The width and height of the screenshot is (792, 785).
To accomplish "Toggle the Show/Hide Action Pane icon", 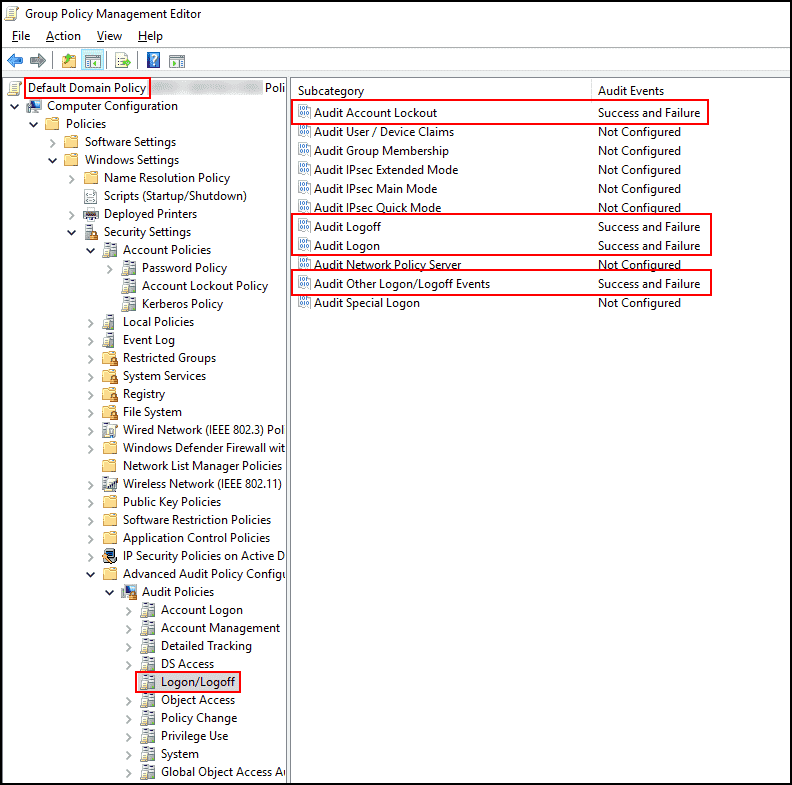I will tap(177, 61).
